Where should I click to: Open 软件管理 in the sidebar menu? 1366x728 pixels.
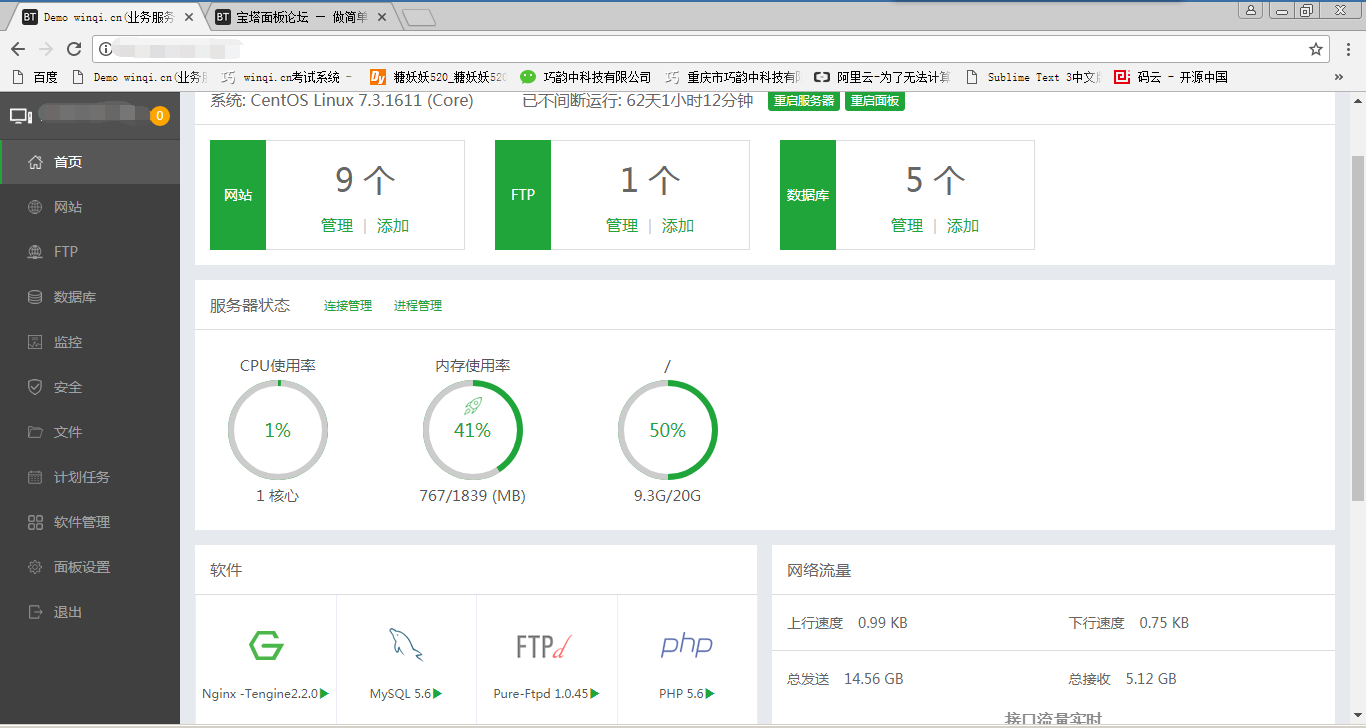(90, 522)
